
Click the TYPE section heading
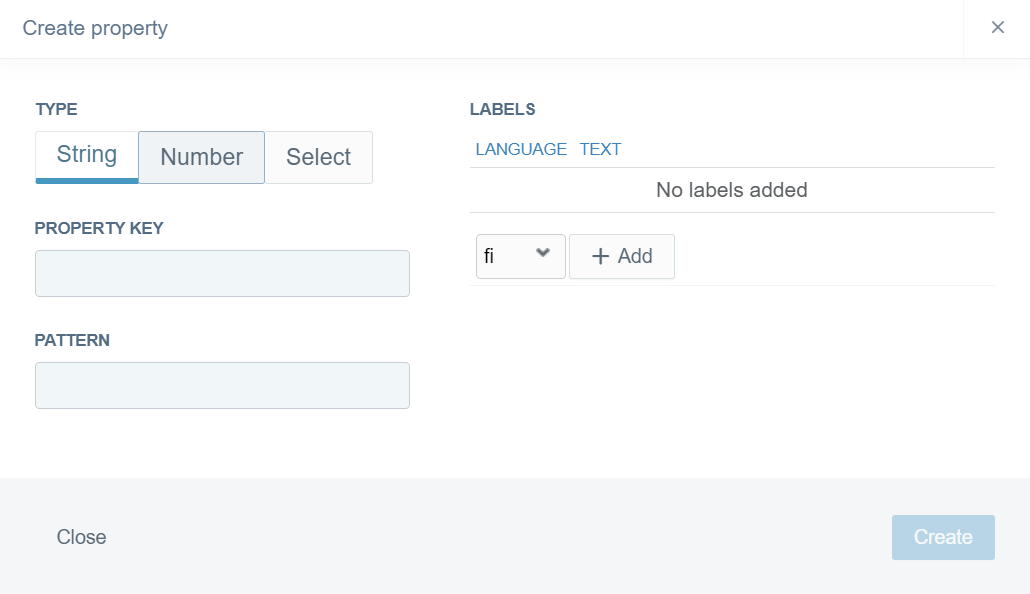56,109
